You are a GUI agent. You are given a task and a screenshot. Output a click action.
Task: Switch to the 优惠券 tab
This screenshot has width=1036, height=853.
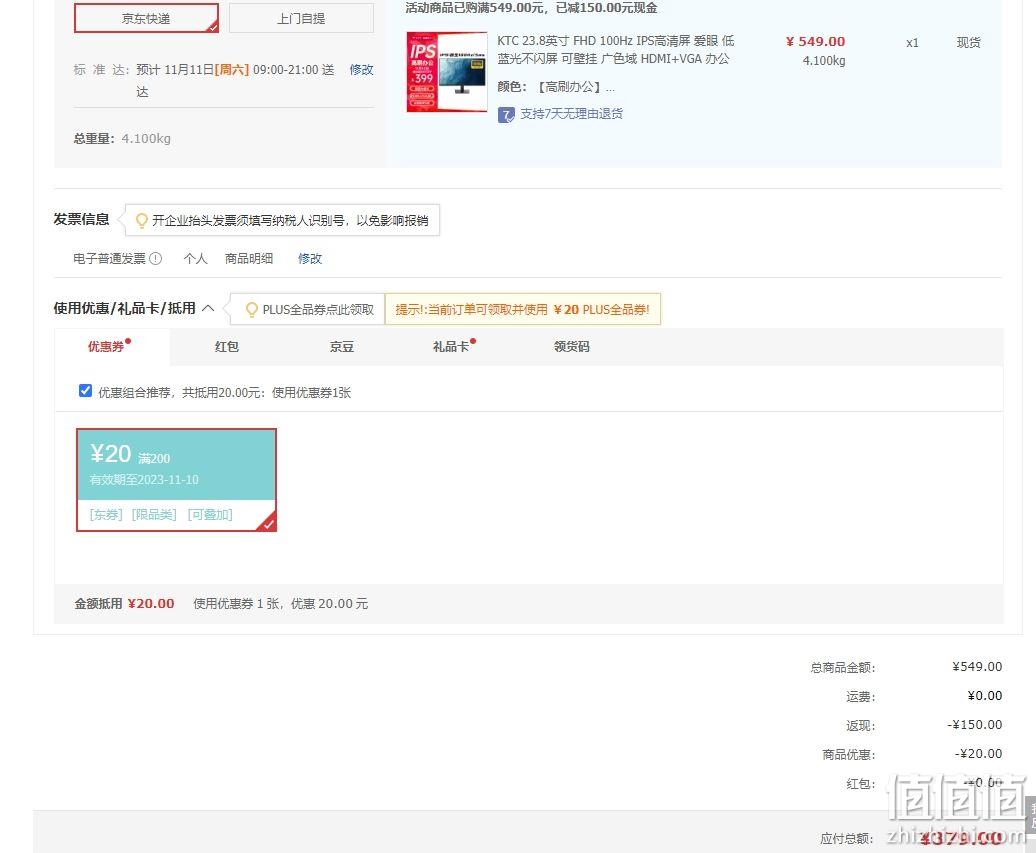(106, 346)
